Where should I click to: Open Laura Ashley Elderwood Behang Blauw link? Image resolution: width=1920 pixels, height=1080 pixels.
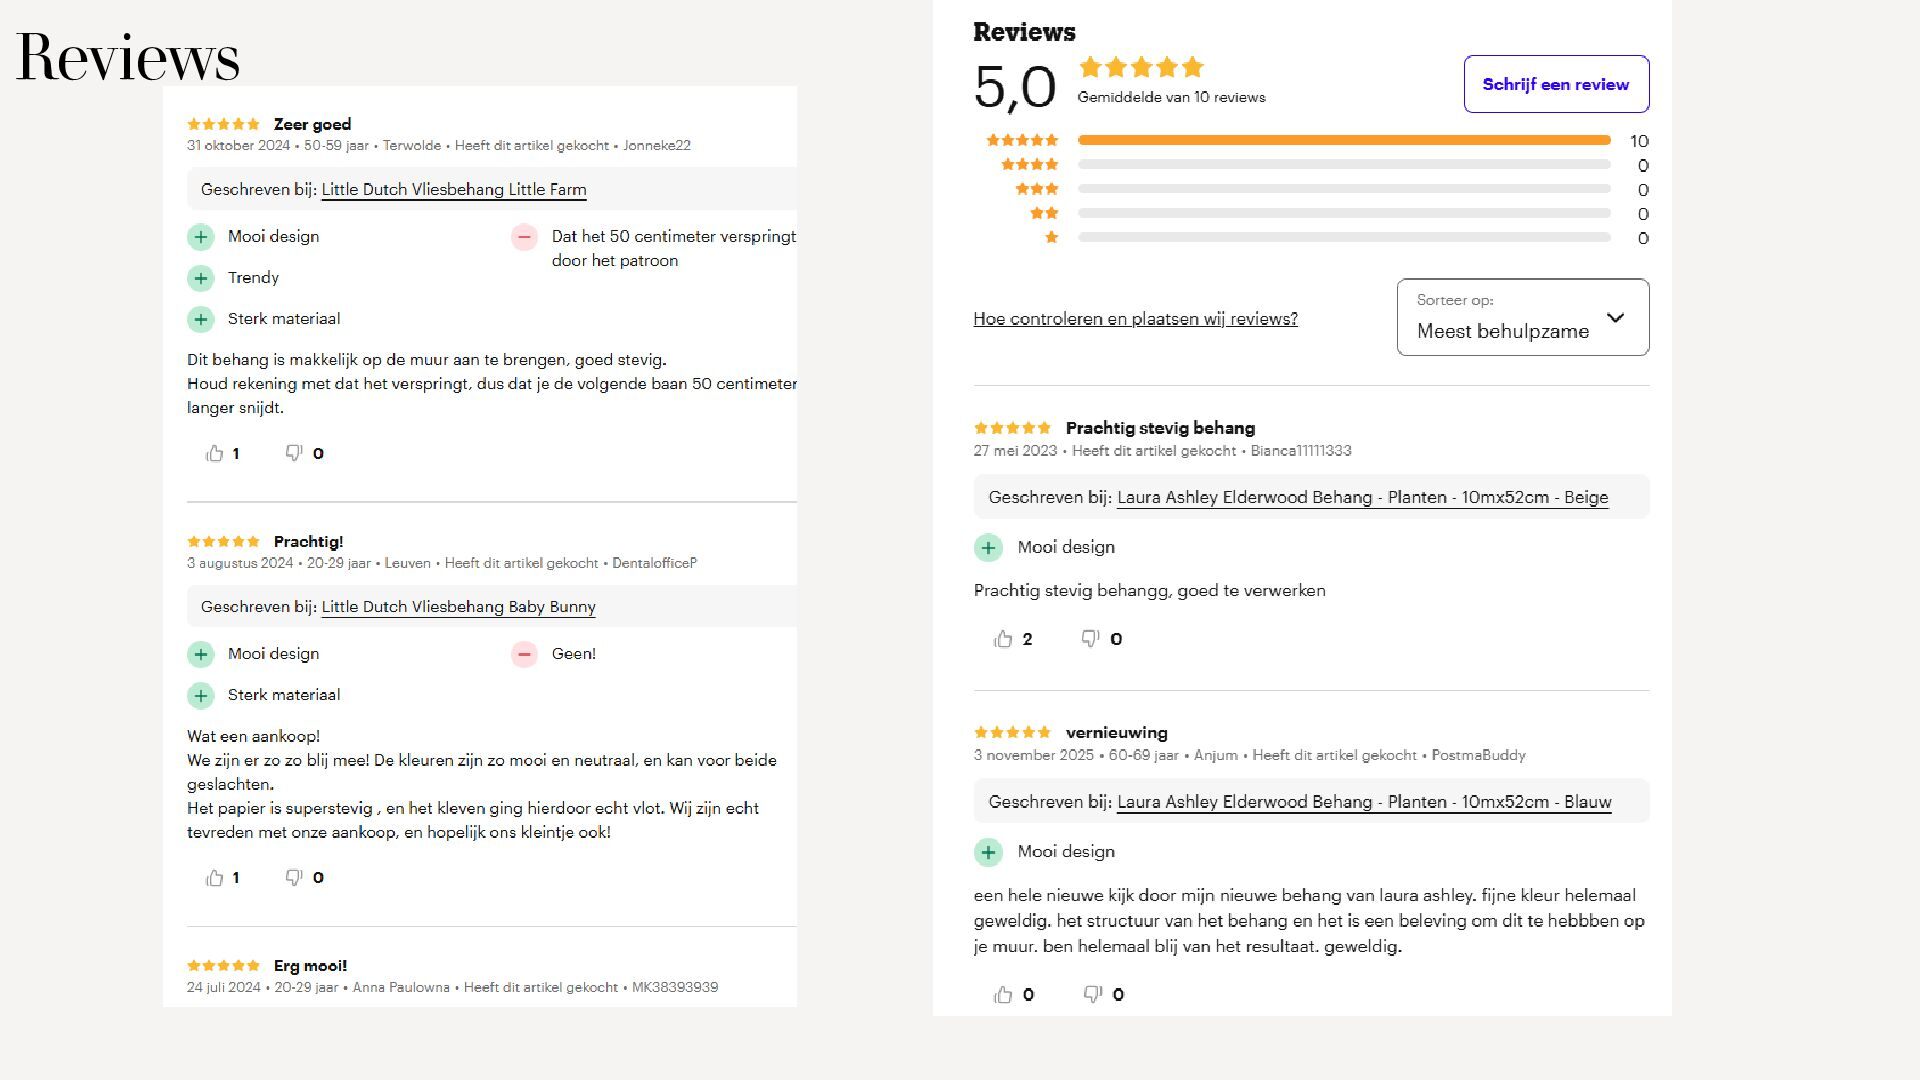pos(1364,802)
